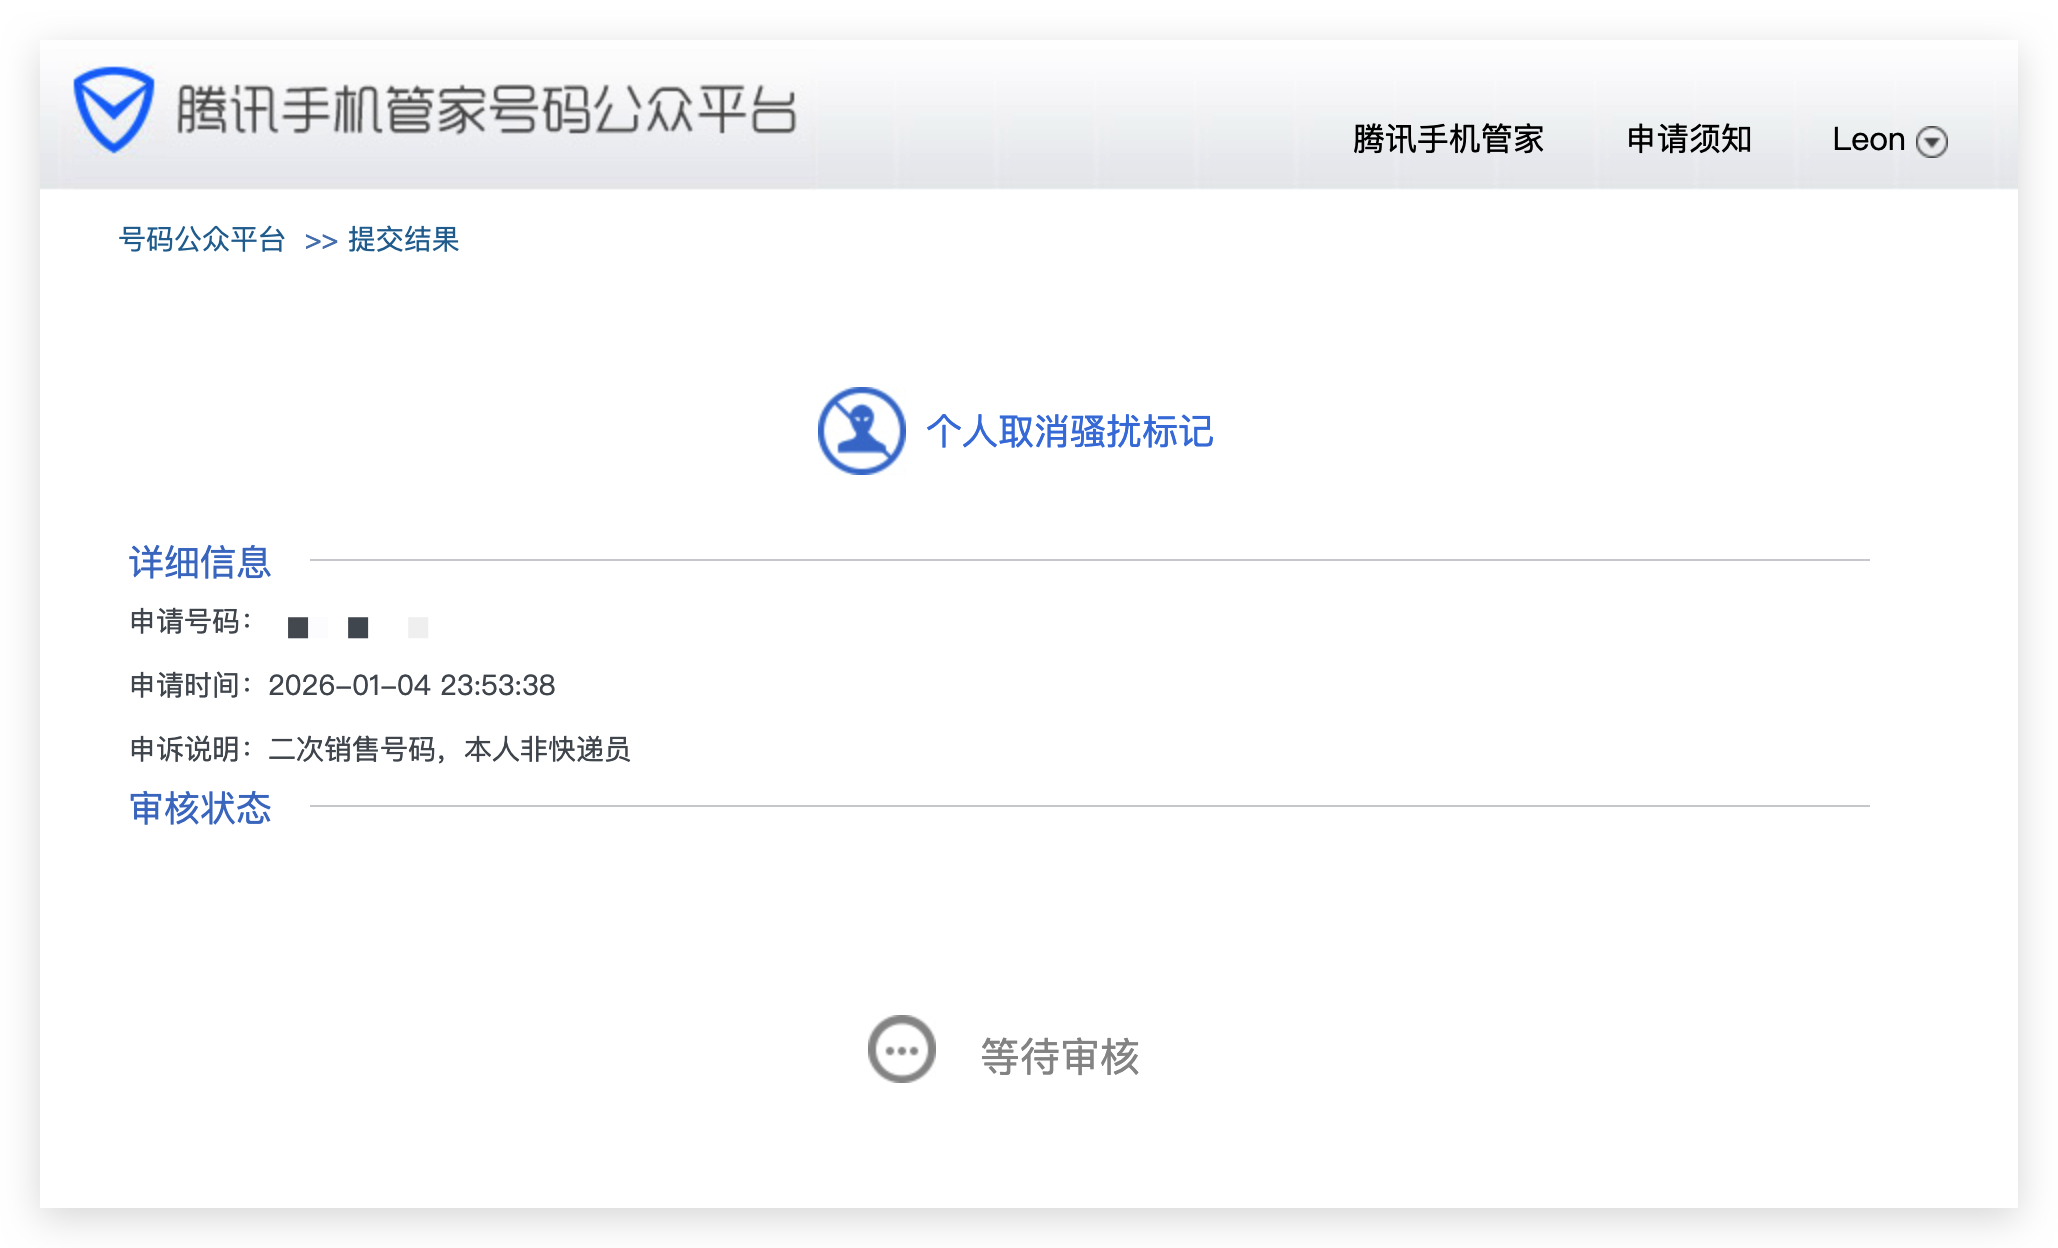
Task: Click the 申请时间 timestamp 2026-01-04 23:53:38
Action: pyautogui.click(x=411, y=685)
